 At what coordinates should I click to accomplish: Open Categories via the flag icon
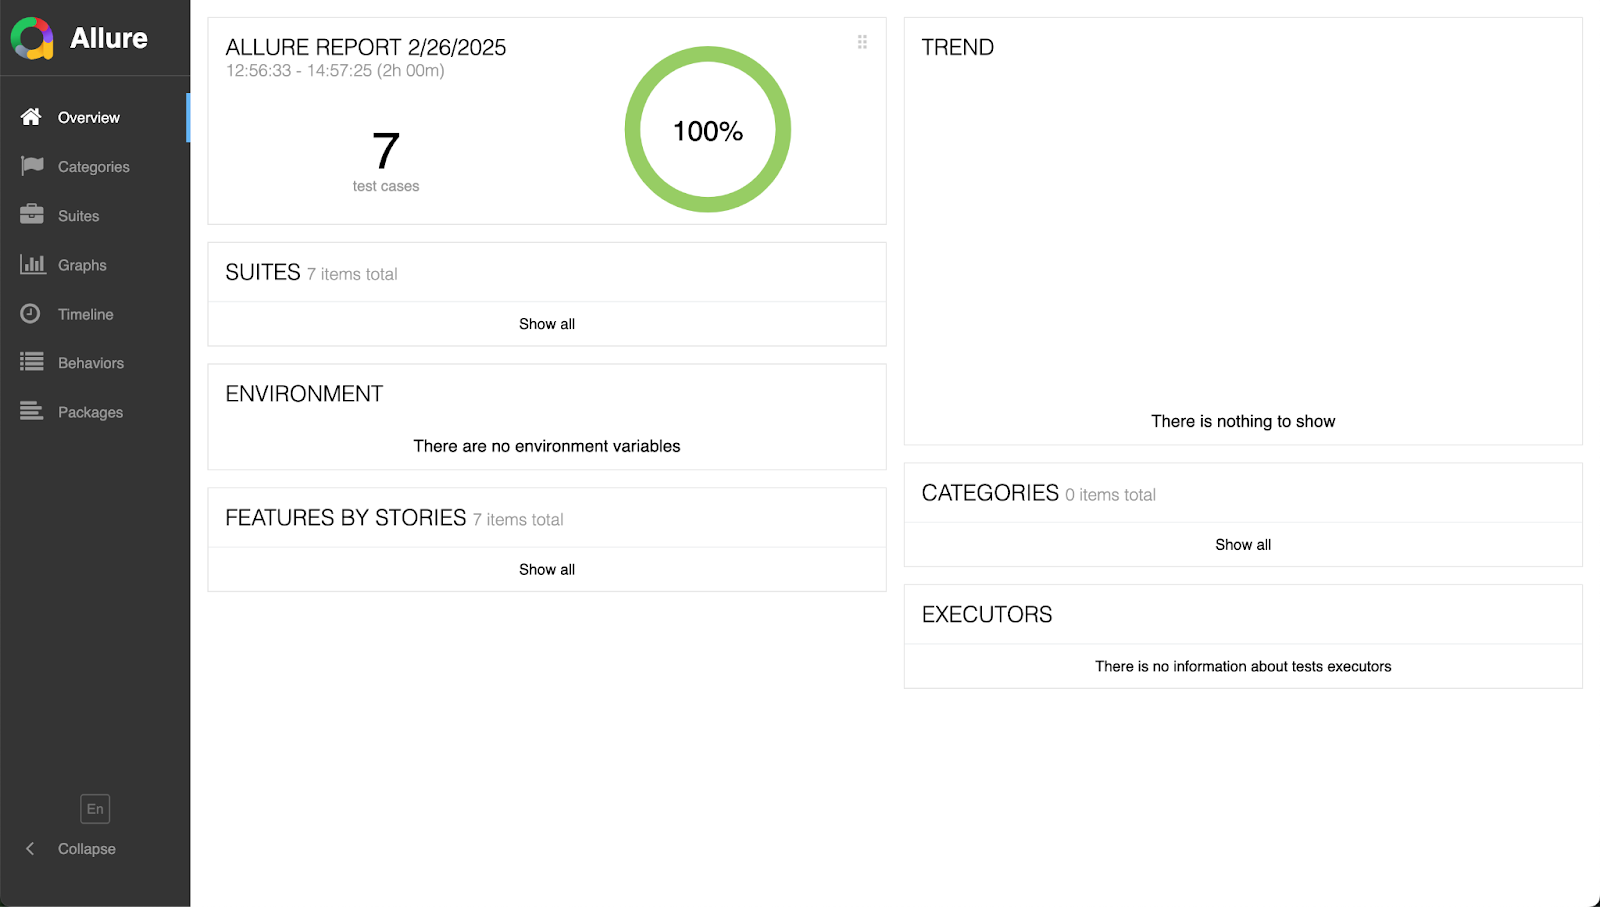tap(32, 166)
